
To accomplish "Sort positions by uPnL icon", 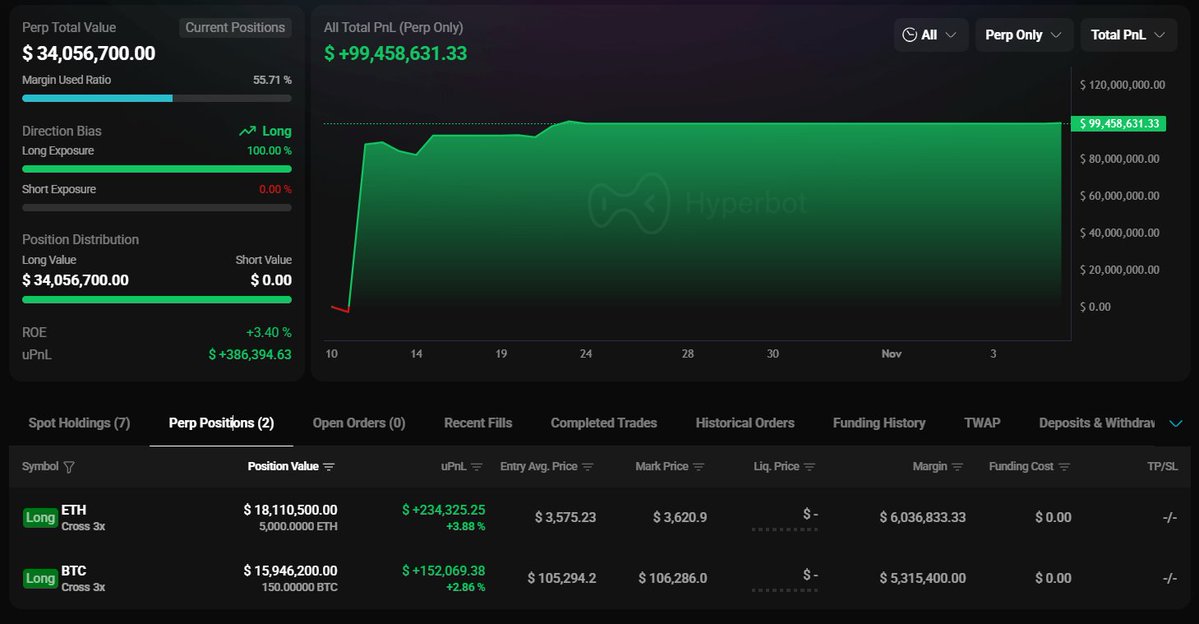I will click(477, 467).
